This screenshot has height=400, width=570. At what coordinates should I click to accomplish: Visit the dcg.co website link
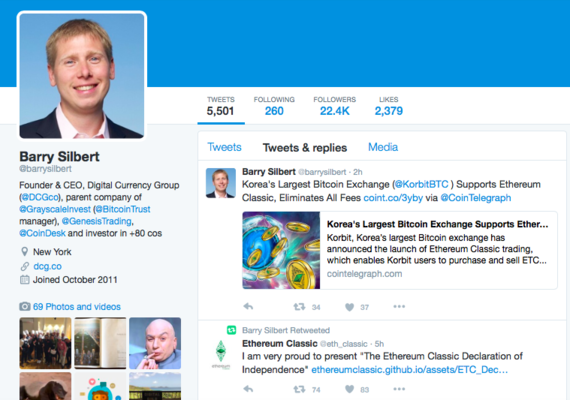[47, 266]
